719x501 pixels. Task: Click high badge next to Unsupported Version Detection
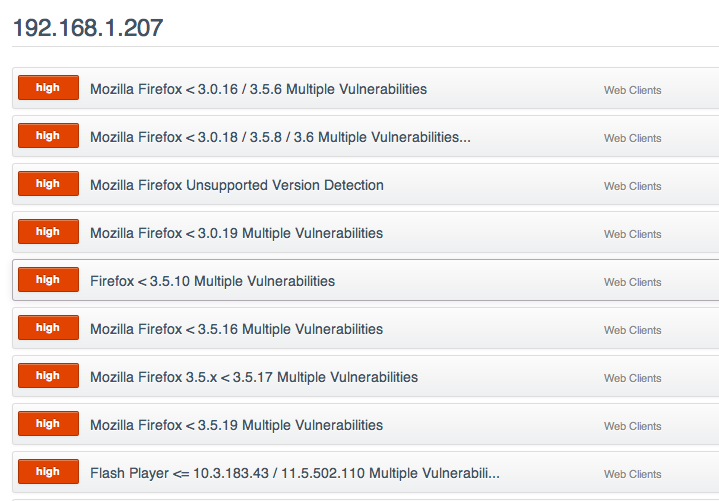click(48, 184)
